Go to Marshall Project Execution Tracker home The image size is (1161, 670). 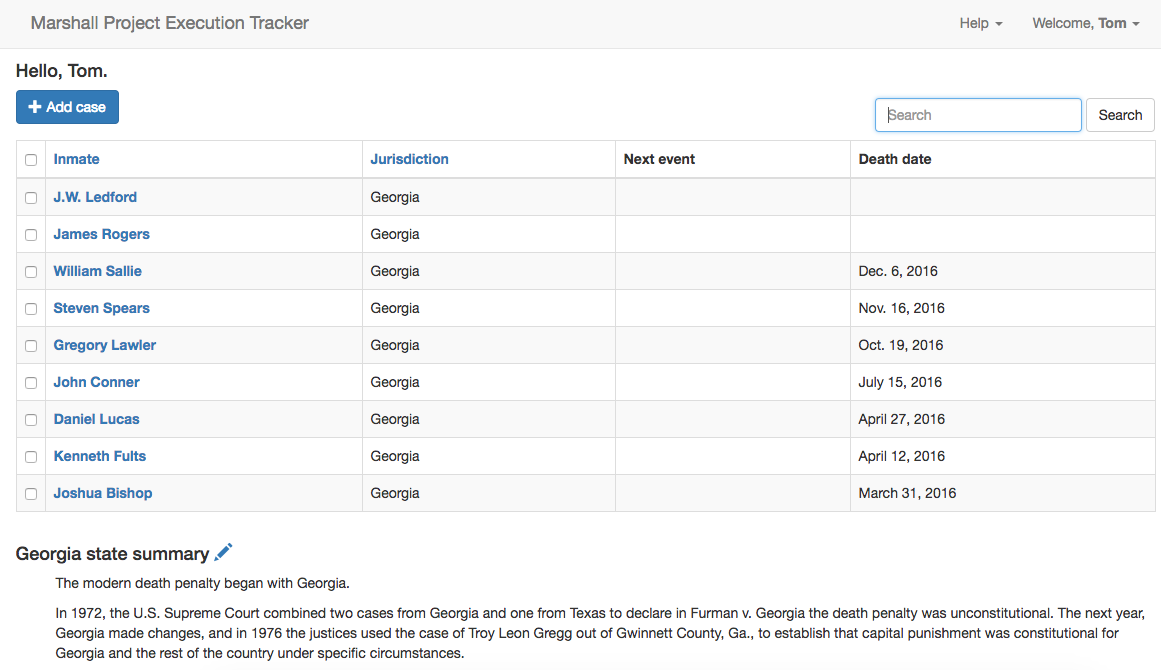click(170, 23)
